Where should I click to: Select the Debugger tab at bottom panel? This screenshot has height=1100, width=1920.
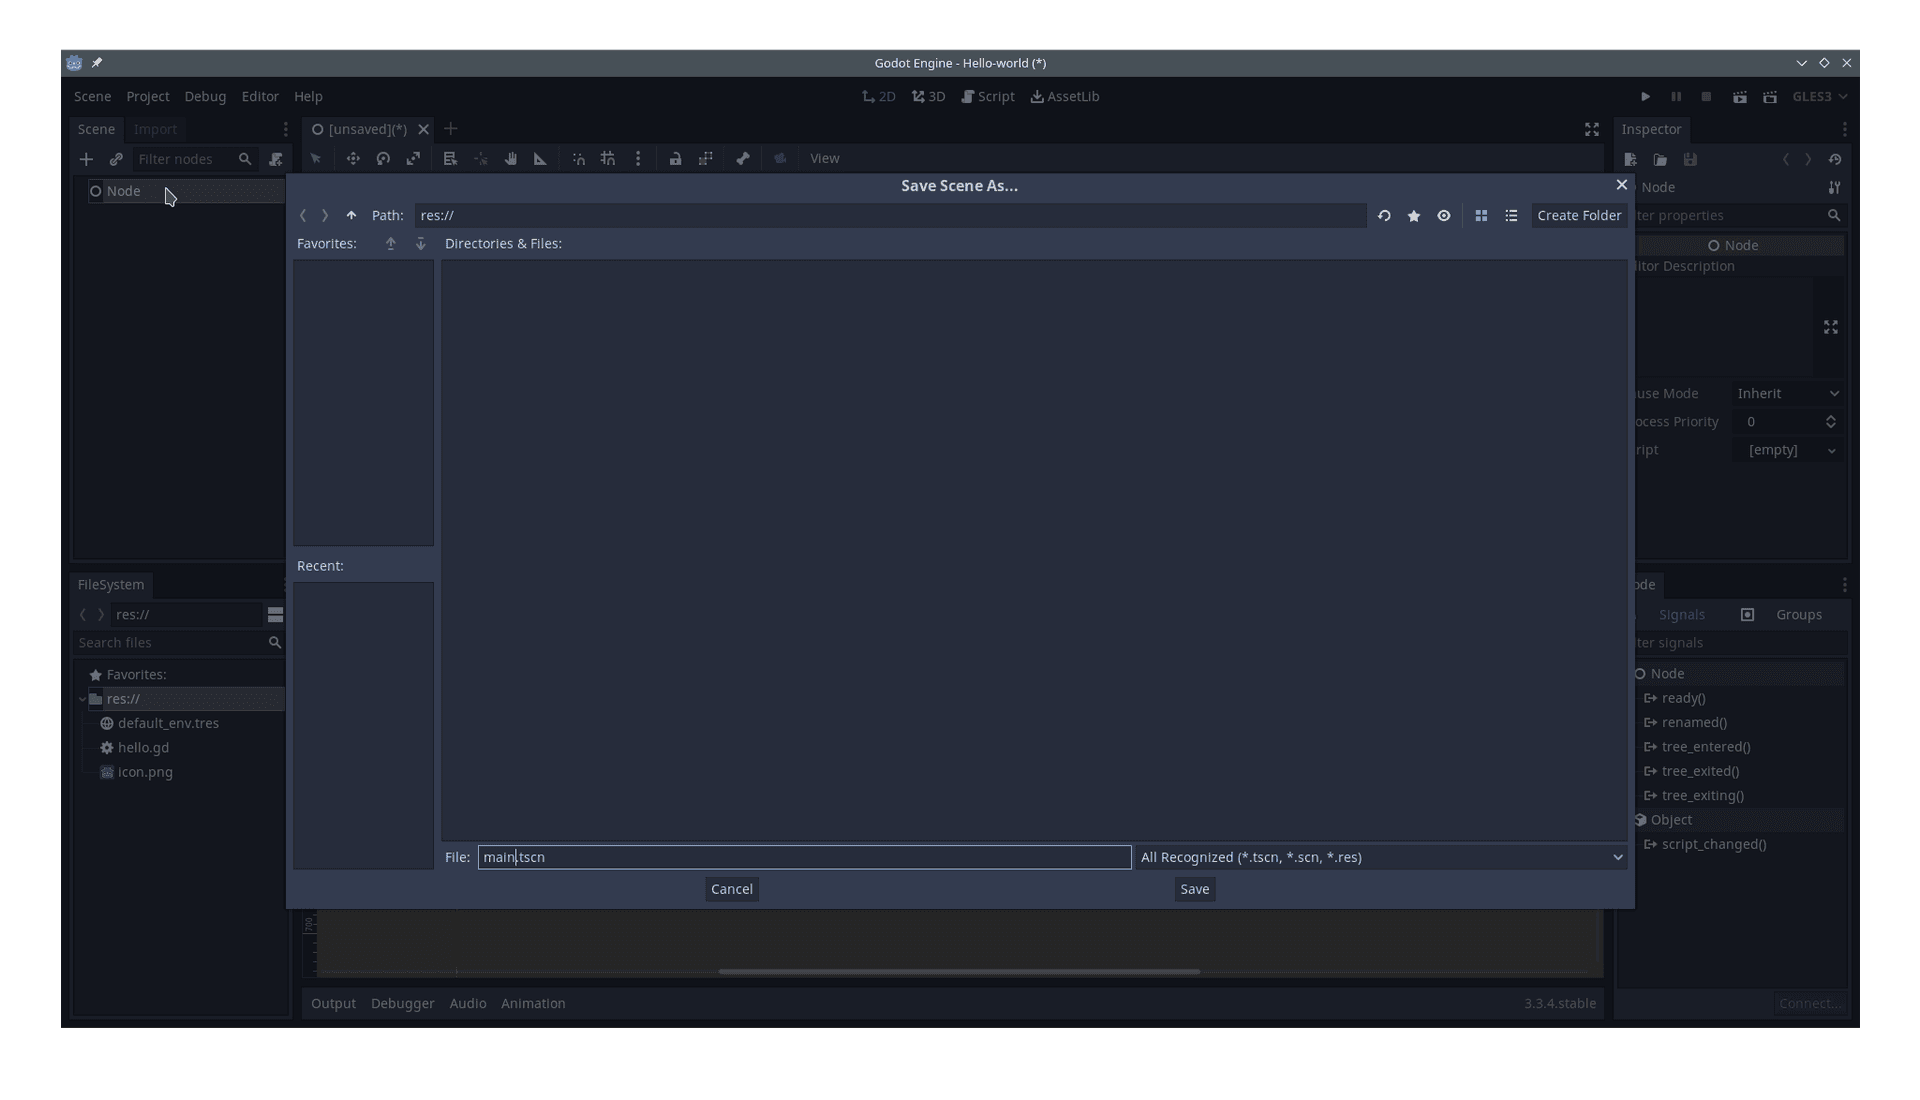pyautogui.click(x=404, y=1002)
